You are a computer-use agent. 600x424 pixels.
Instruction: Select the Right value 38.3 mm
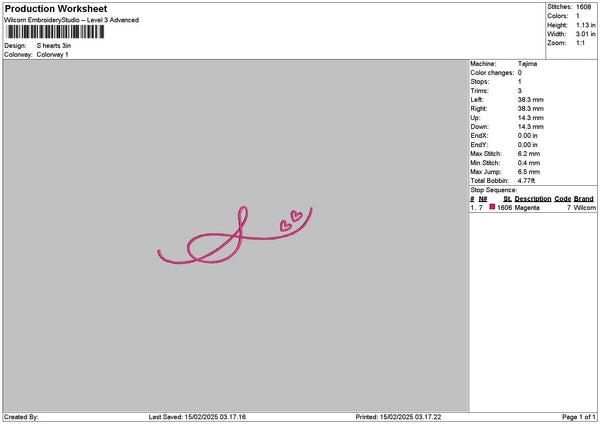[x=531, y=109]
